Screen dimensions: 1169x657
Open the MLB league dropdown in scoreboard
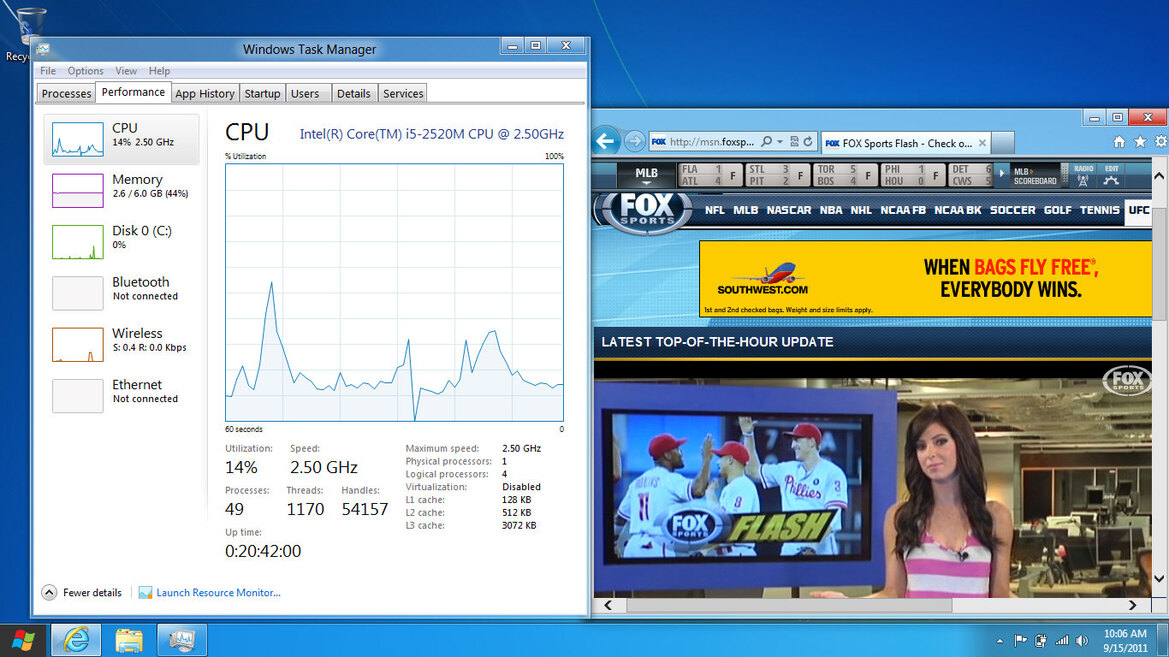646,175
